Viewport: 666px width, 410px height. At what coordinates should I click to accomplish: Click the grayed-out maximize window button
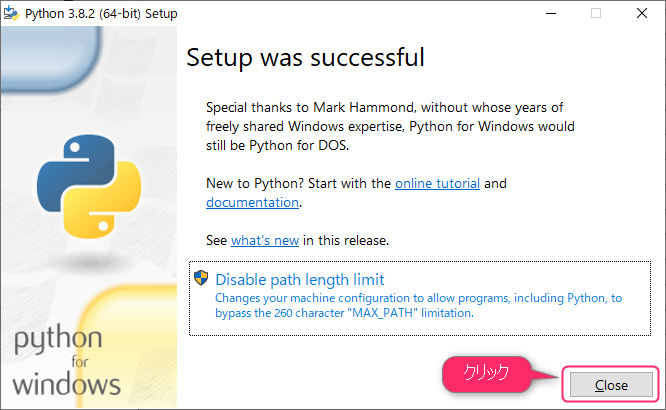click(x=596, y=14)
